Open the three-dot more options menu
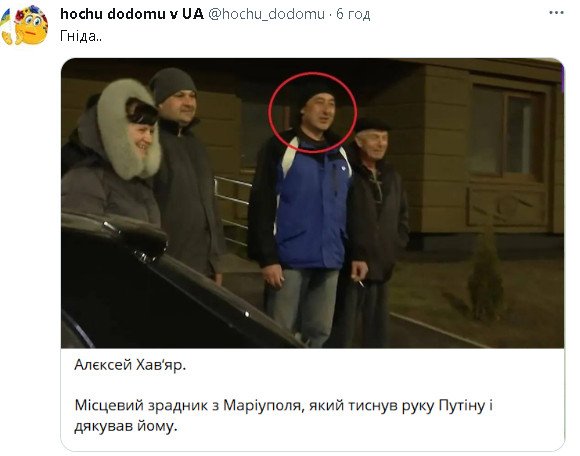The image size is (580, 456). [556, 13]
